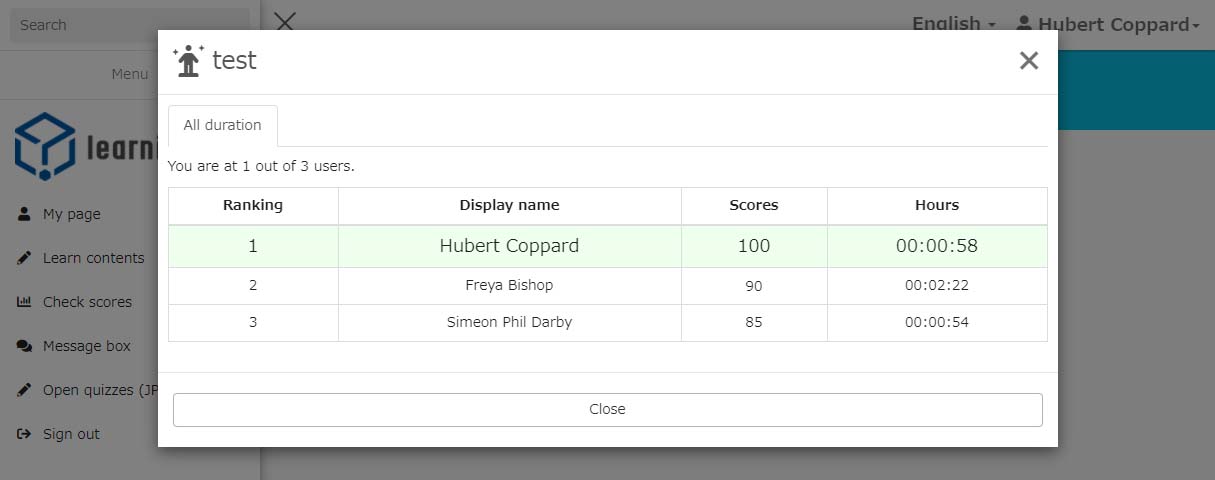Click the Learn contents pencil icon
This screenshot has width=1215, height=480.
(x=24, y=258)
